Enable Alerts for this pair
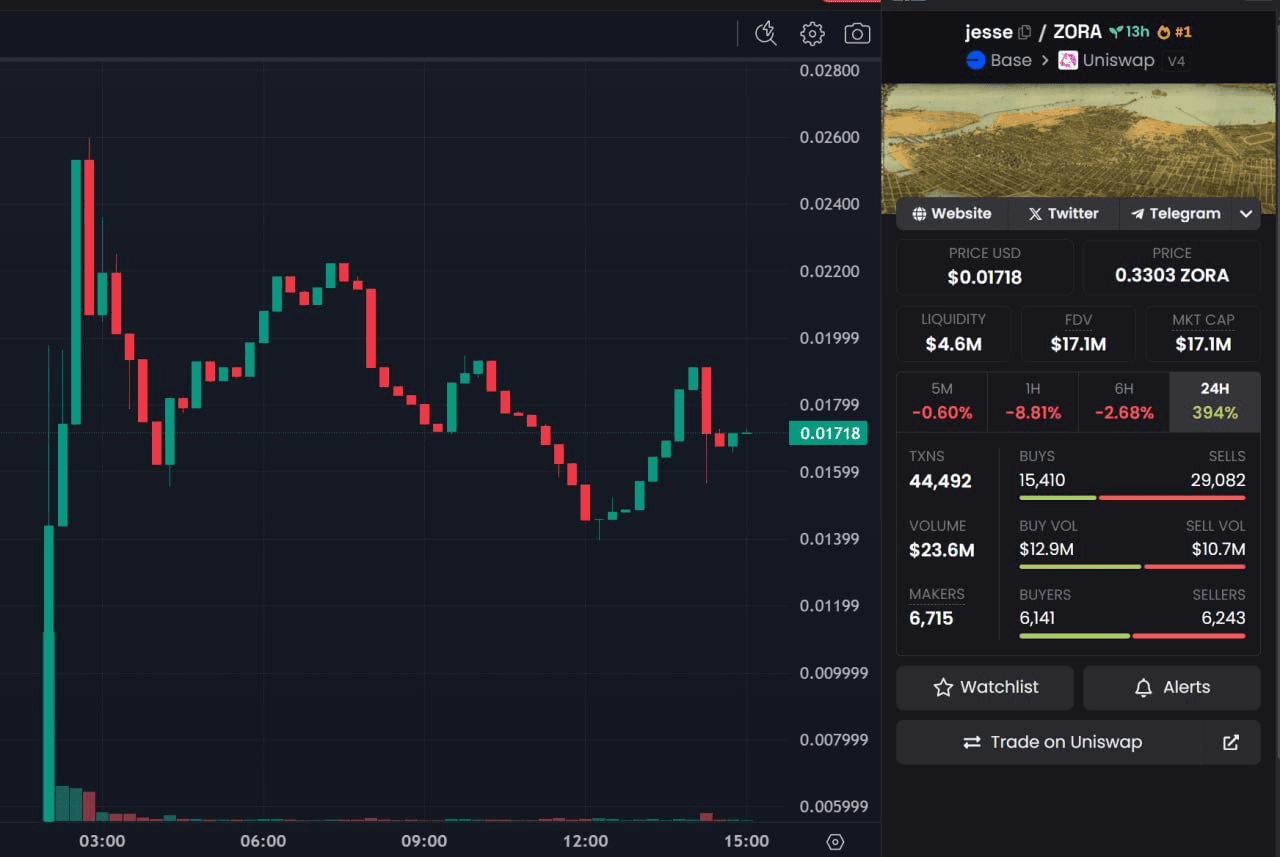Viewport: 1280px width, 857px height. tap(1172, 687)
